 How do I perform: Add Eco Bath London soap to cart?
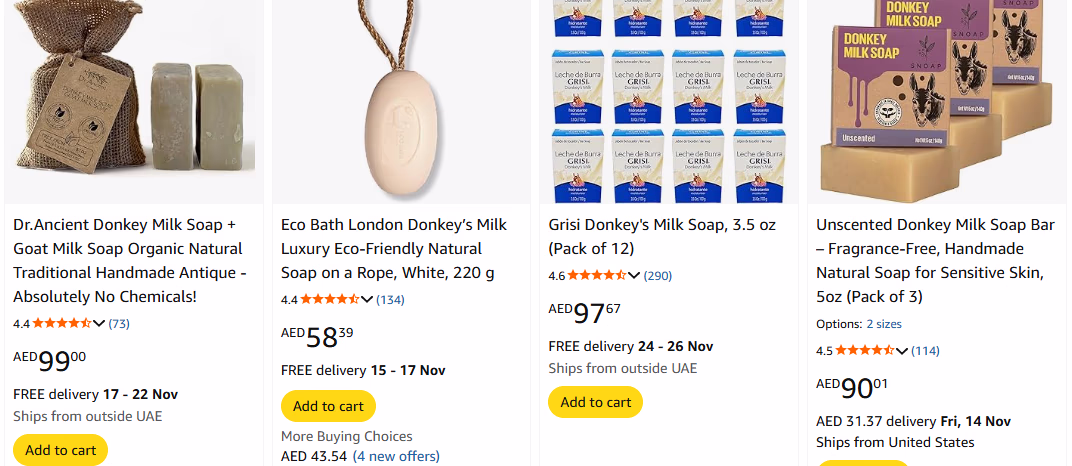328,406
